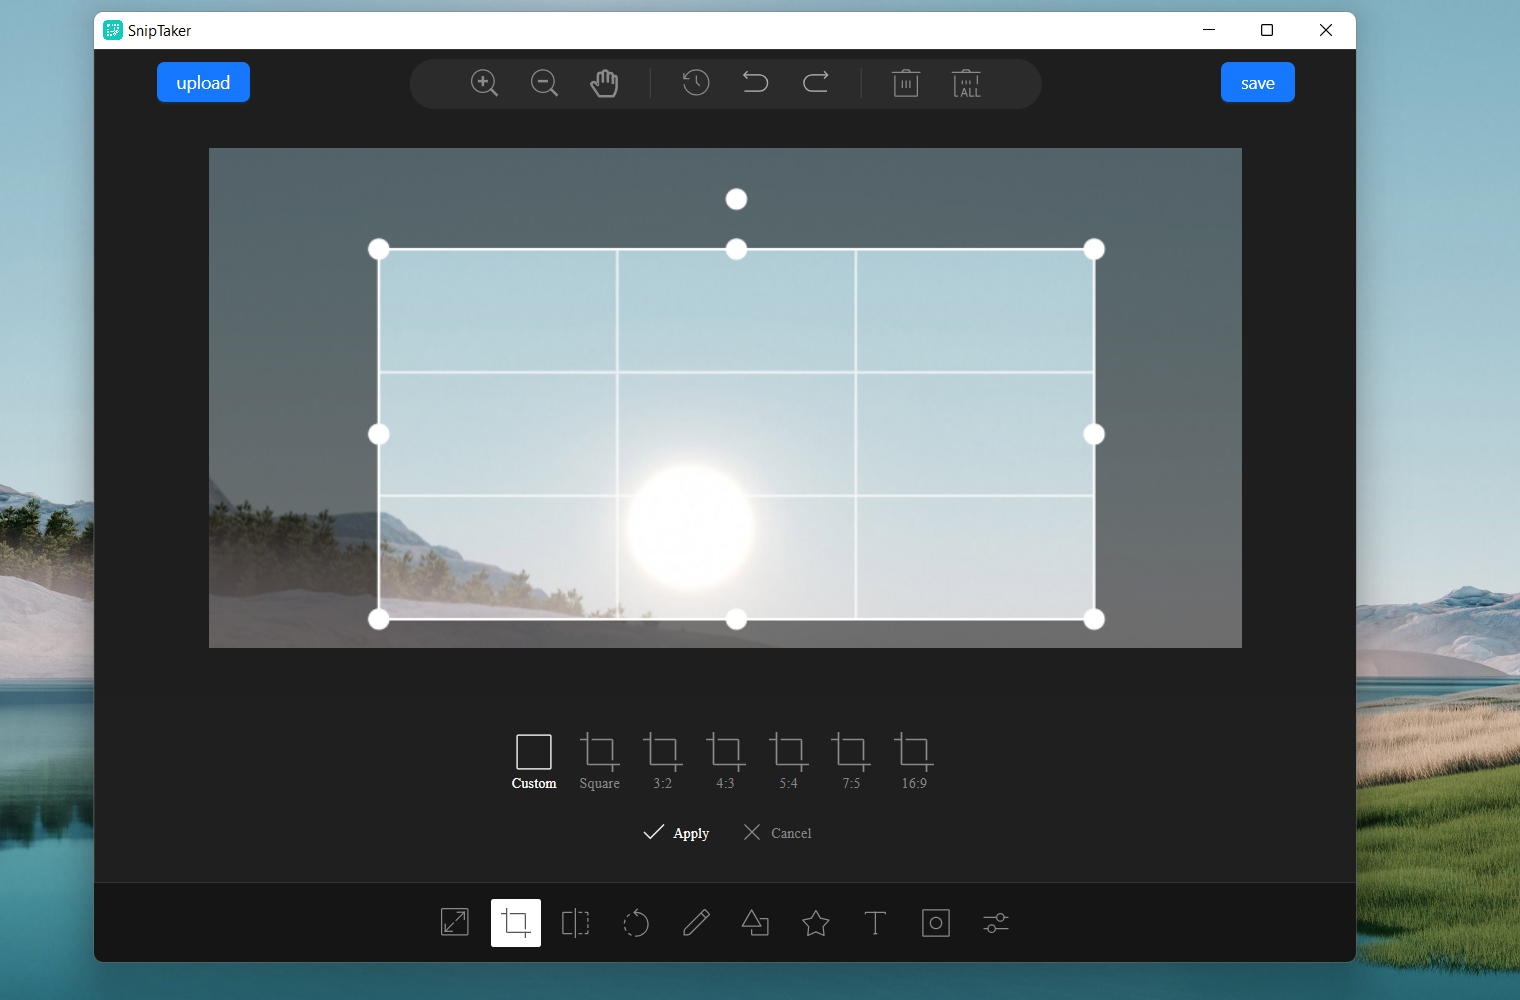This screenshot has height=1000, width=1520.
Task: Choose the 3:2 crop ratio
Action: 663,762
